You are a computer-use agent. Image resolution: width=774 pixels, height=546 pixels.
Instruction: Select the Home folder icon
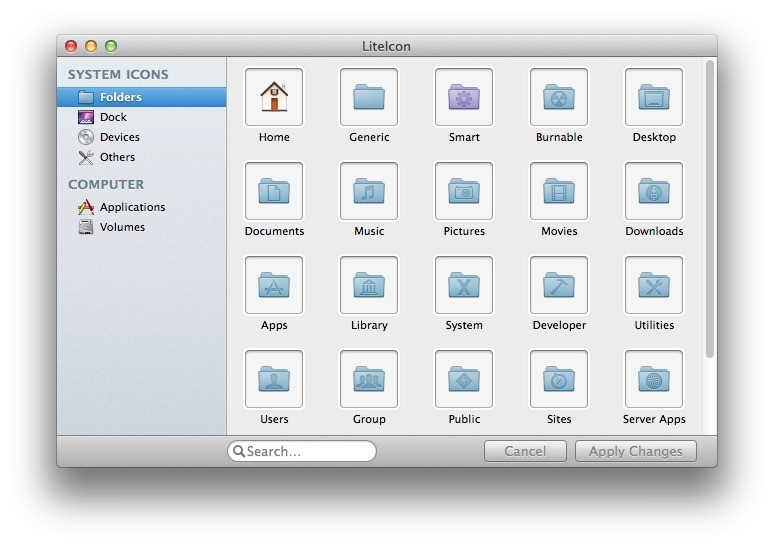(274, 97)
